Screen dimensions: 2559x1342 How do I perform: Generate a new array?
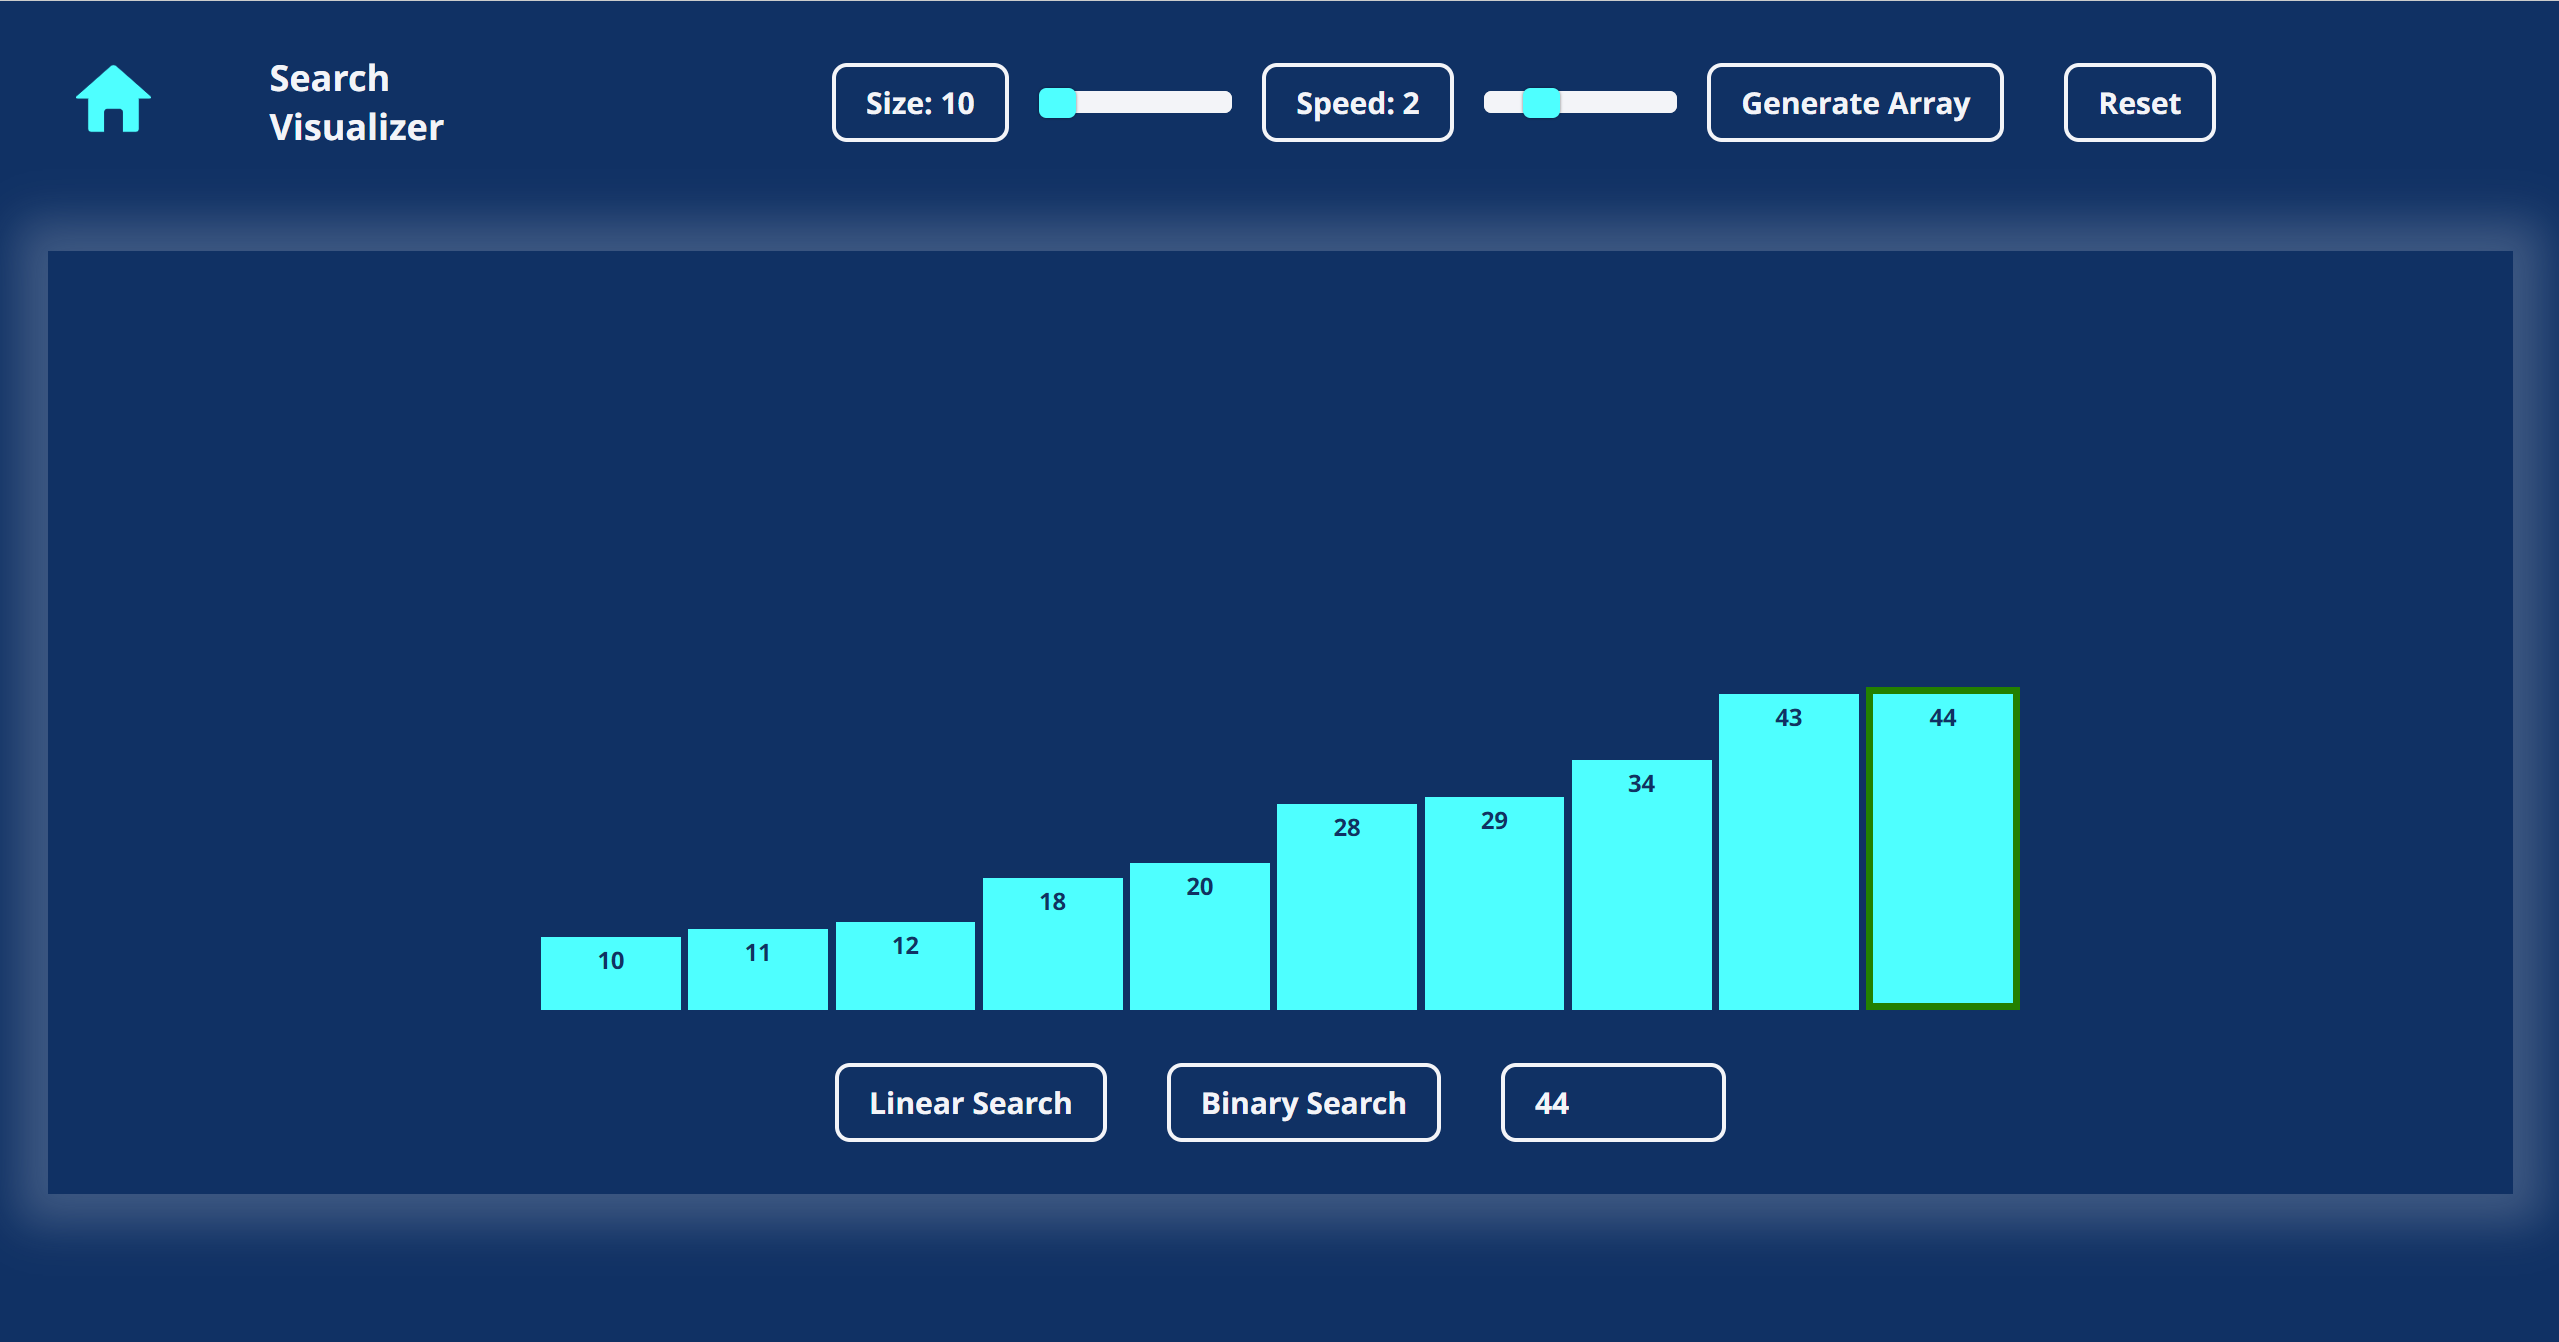coord(1855,103)
